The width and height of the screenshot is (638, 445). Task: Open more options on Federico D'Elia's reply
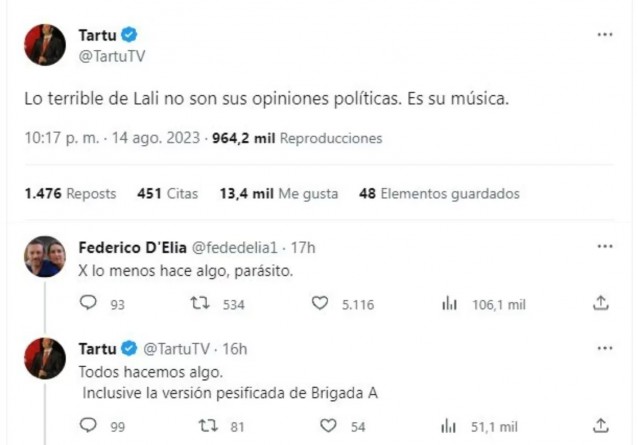(x=604, y=246)
